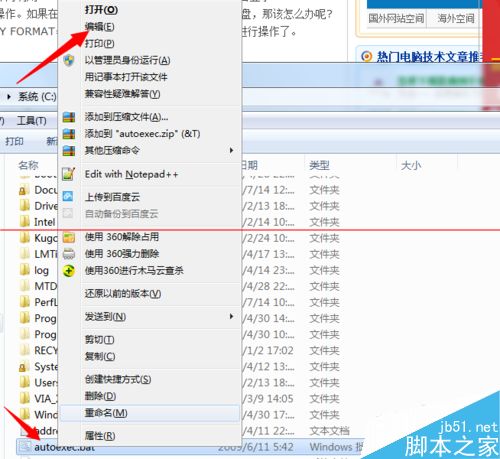Click folder icon of the Intel folder
The width and height of the screenshot is (500, 459).
(25, 221)
